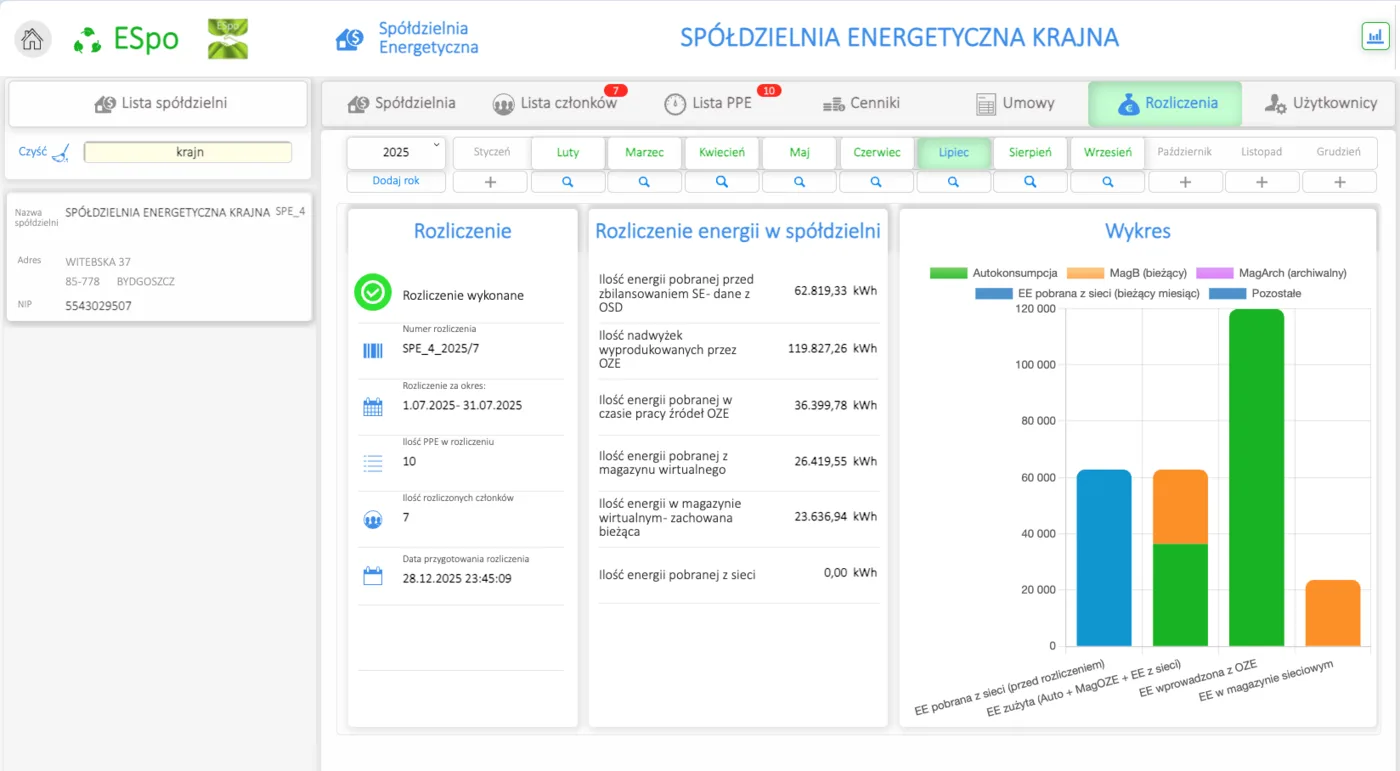Add settlement with plus under Grudzień
The image size is (1400, 771).
pyautogui.click(x=1339, y=182)
